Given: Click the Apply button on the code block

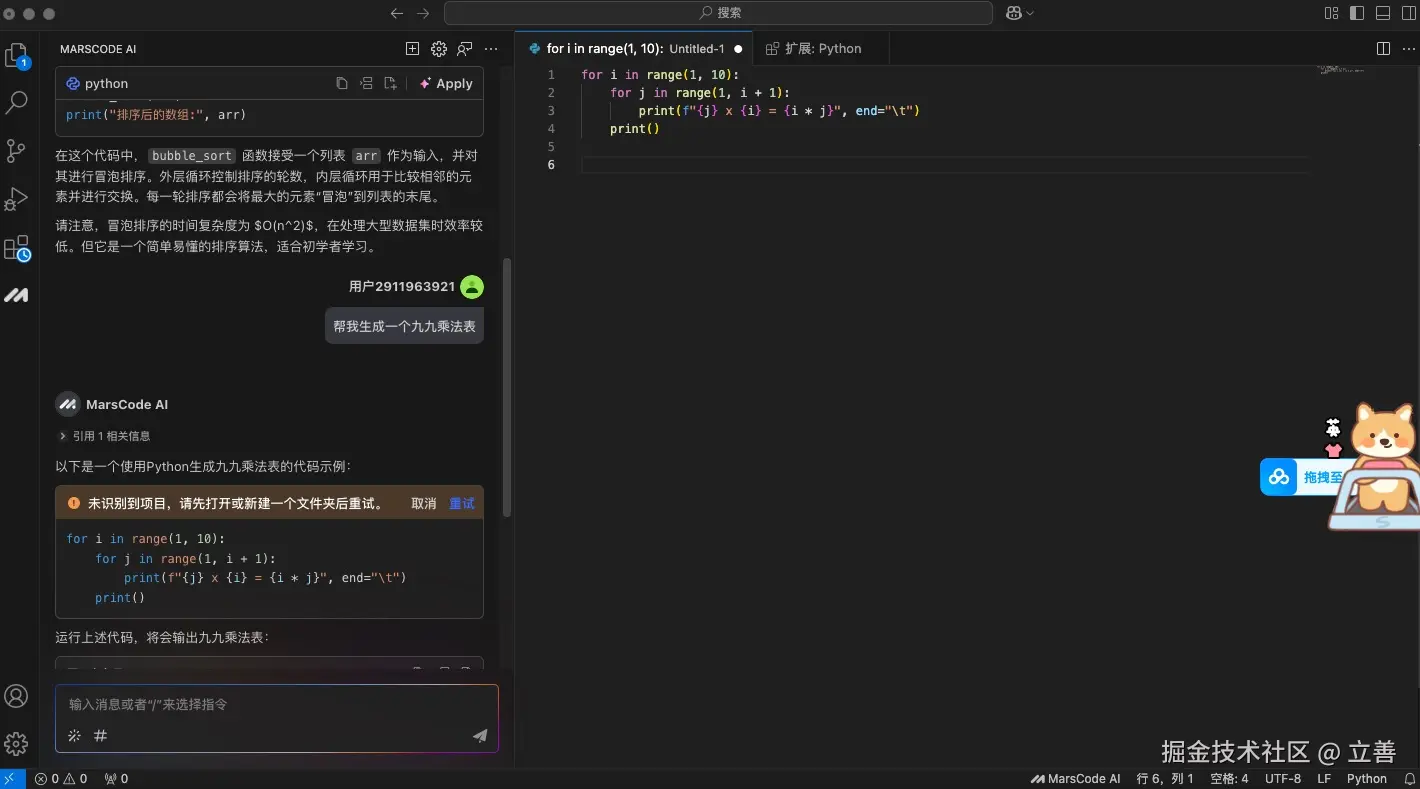Looking at the screenshot, I should (446, 83).
